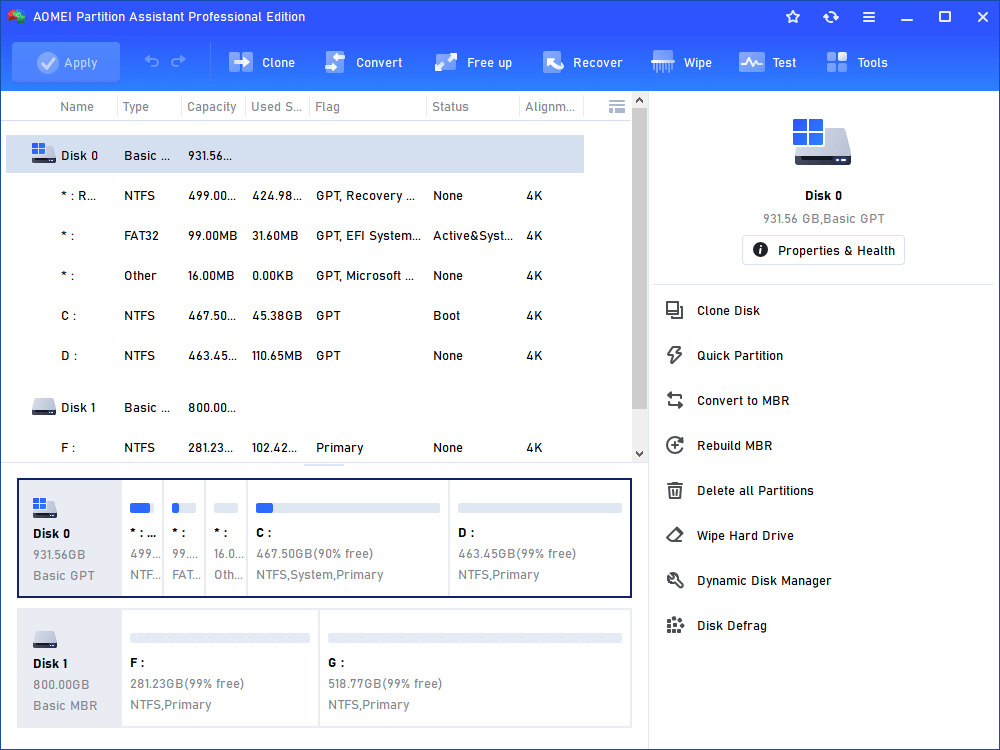
Task: Click the Name column header
Action: click(x=77, y=107)
